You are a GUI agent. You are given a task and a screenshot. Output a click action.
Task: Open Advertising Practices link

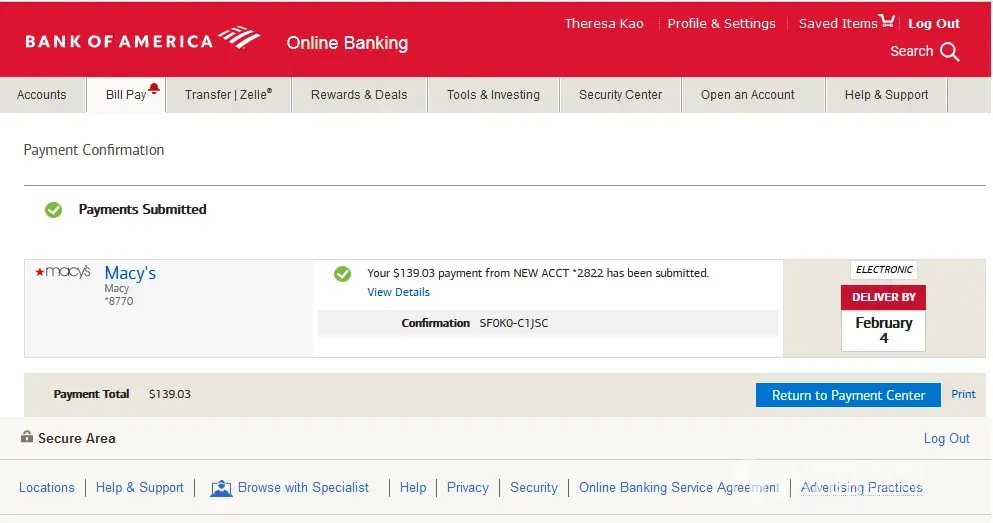(x=861, y=488)
